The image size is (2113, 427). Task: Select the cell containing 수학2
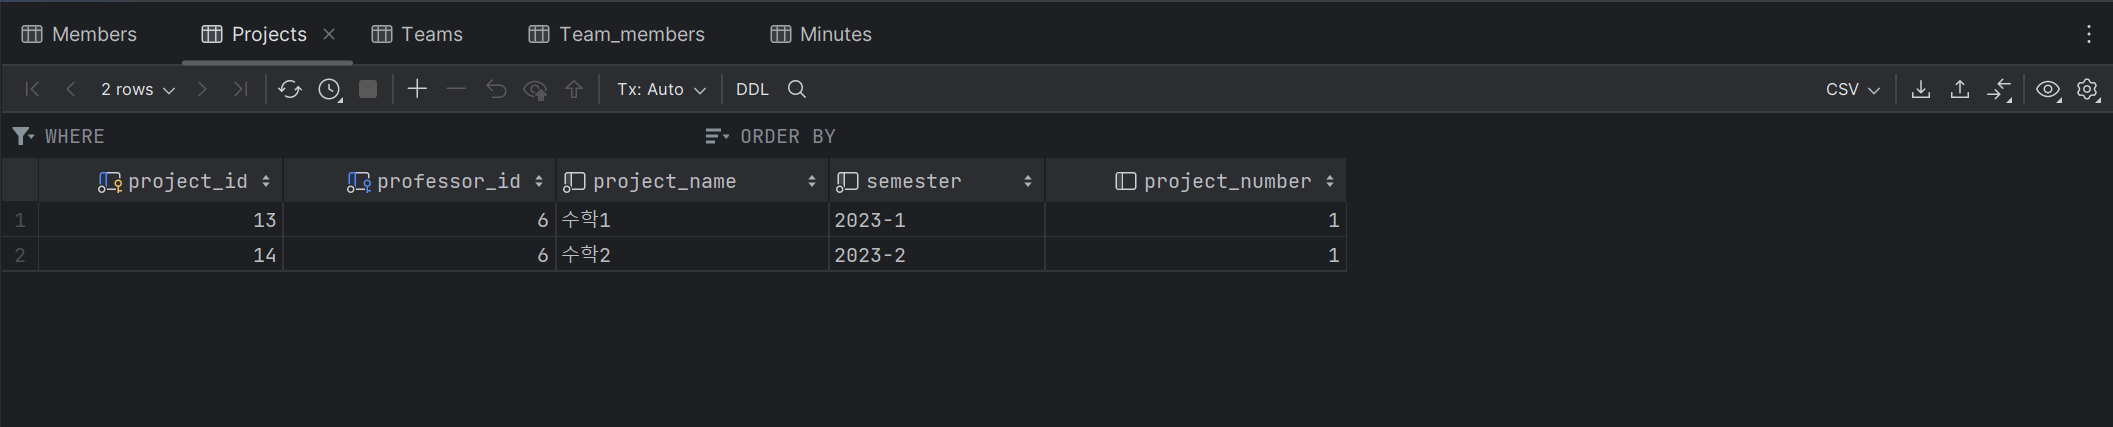pyautogui.click(x=692, y=255)
